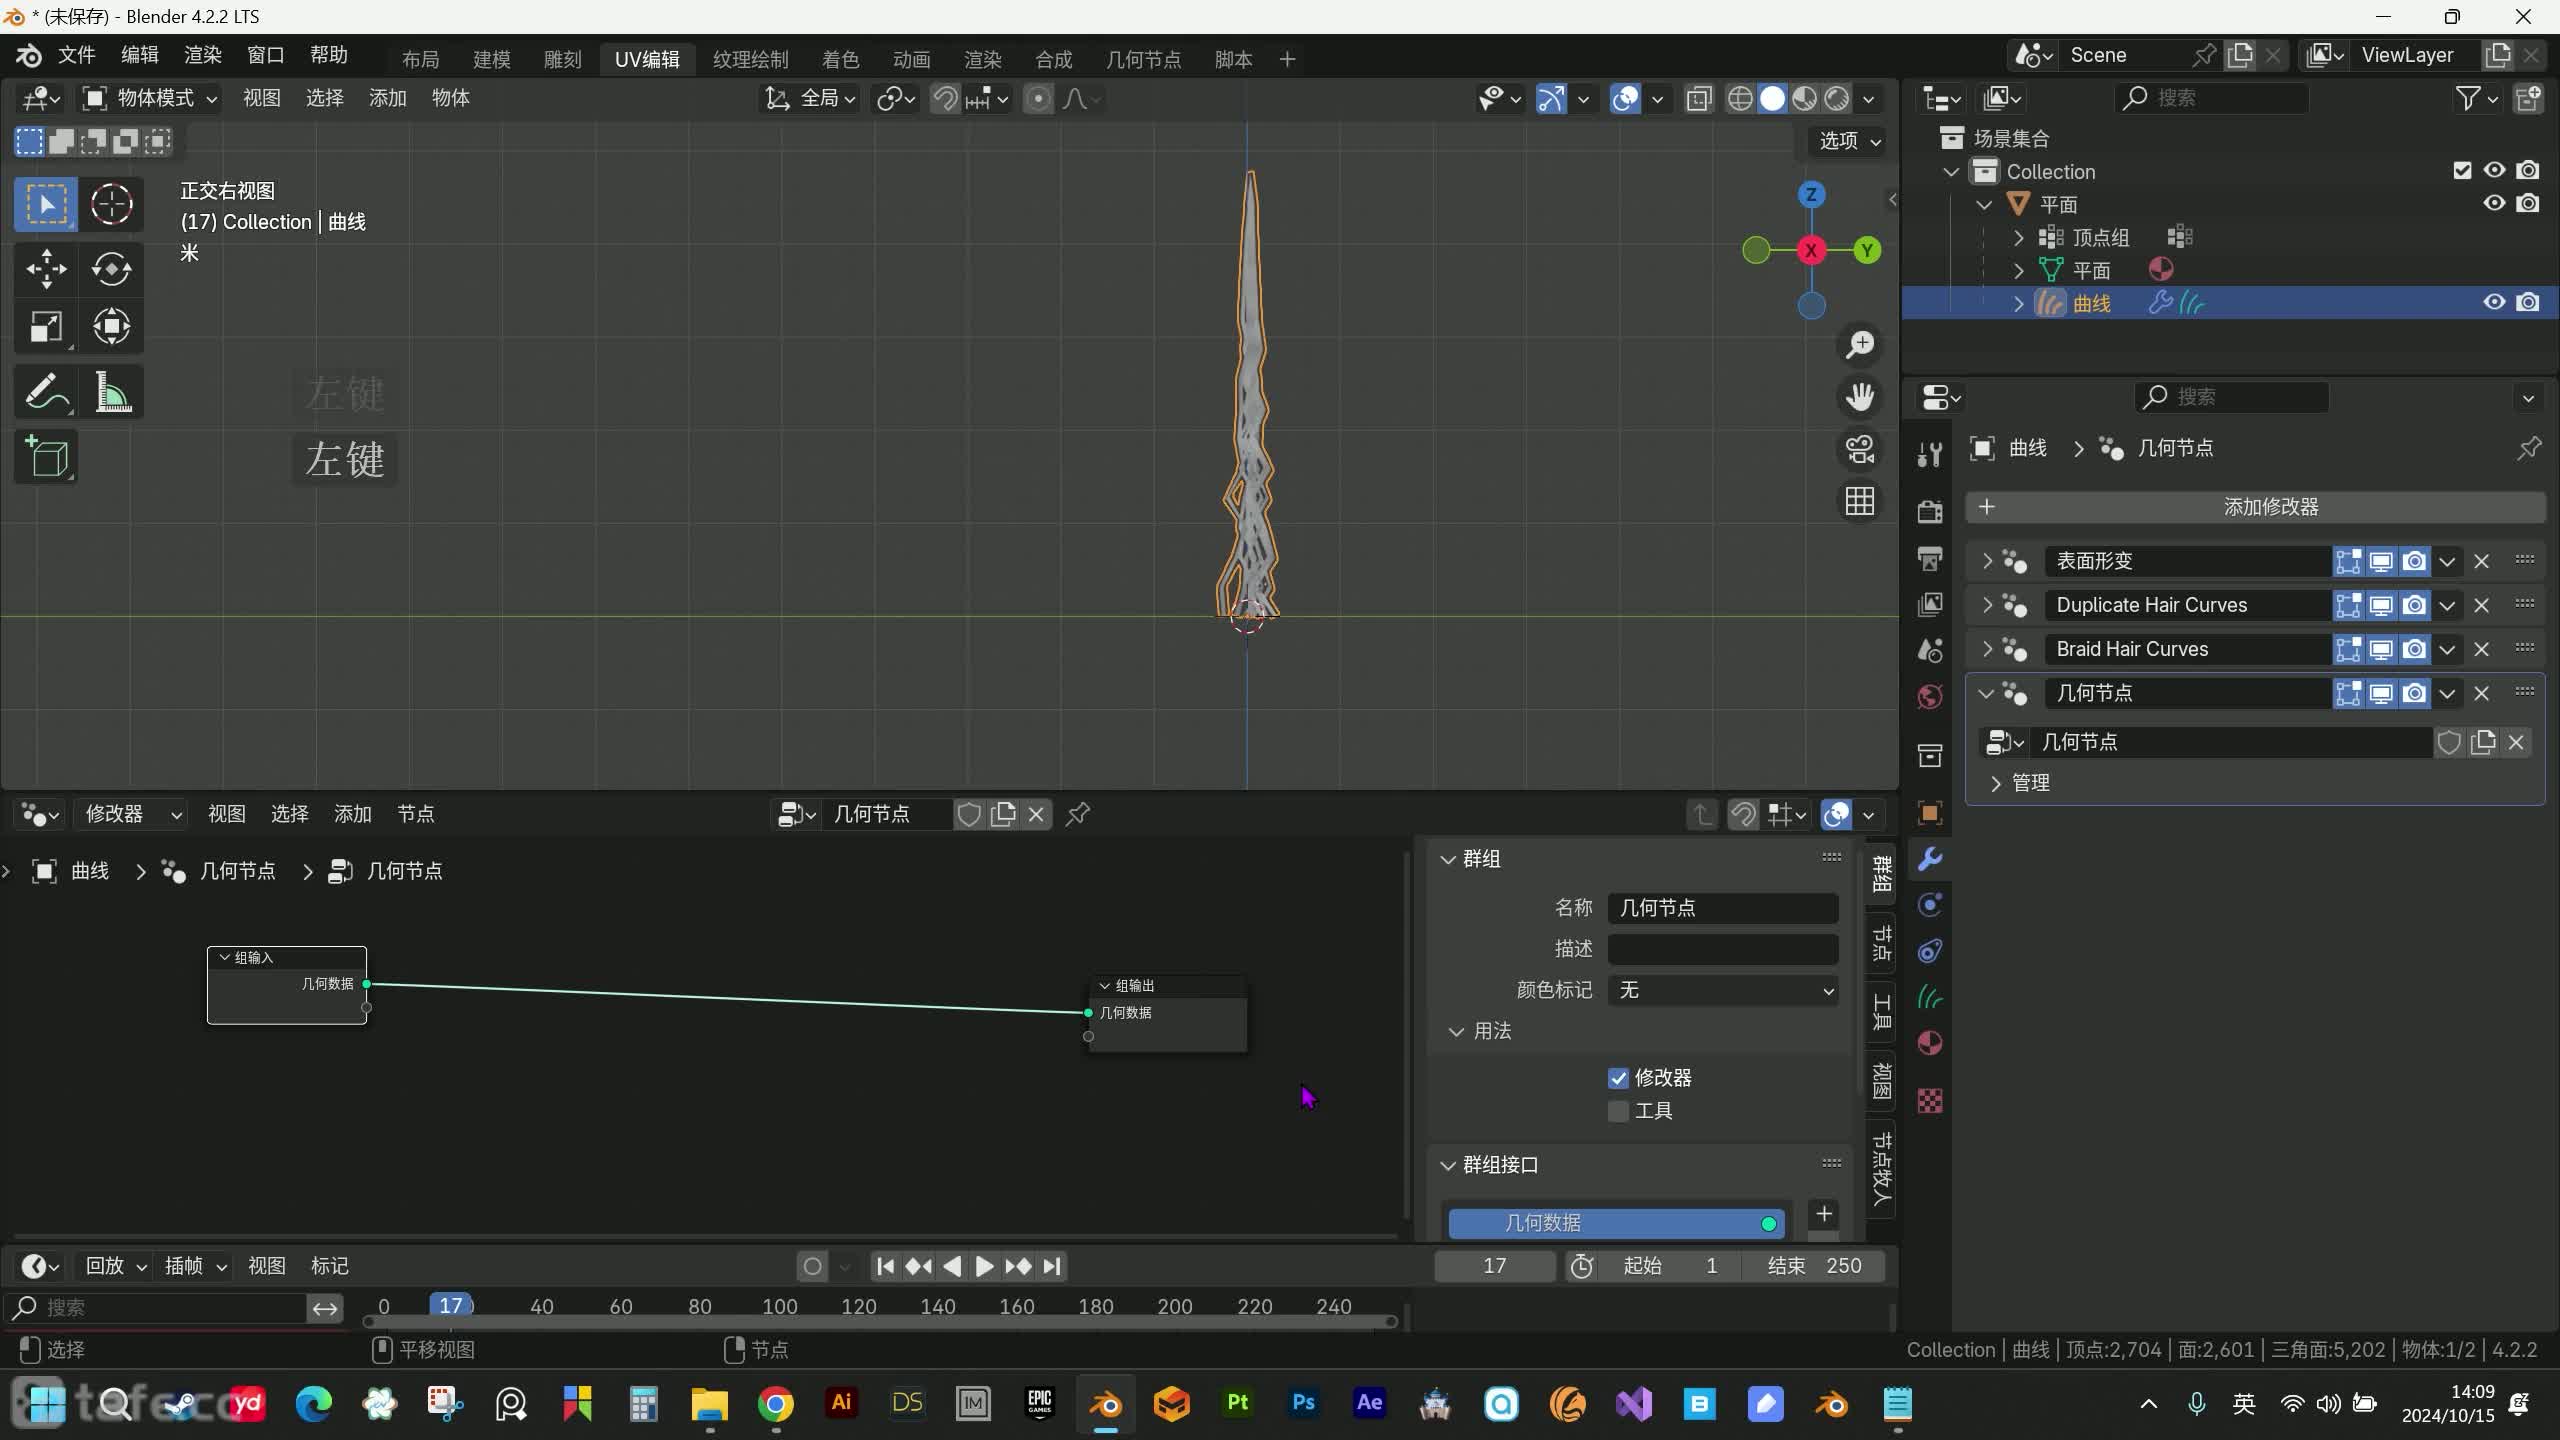Toggle Collection exclude checkbox
The image size is (2560, 1440).
click(x=2462, y=171)
